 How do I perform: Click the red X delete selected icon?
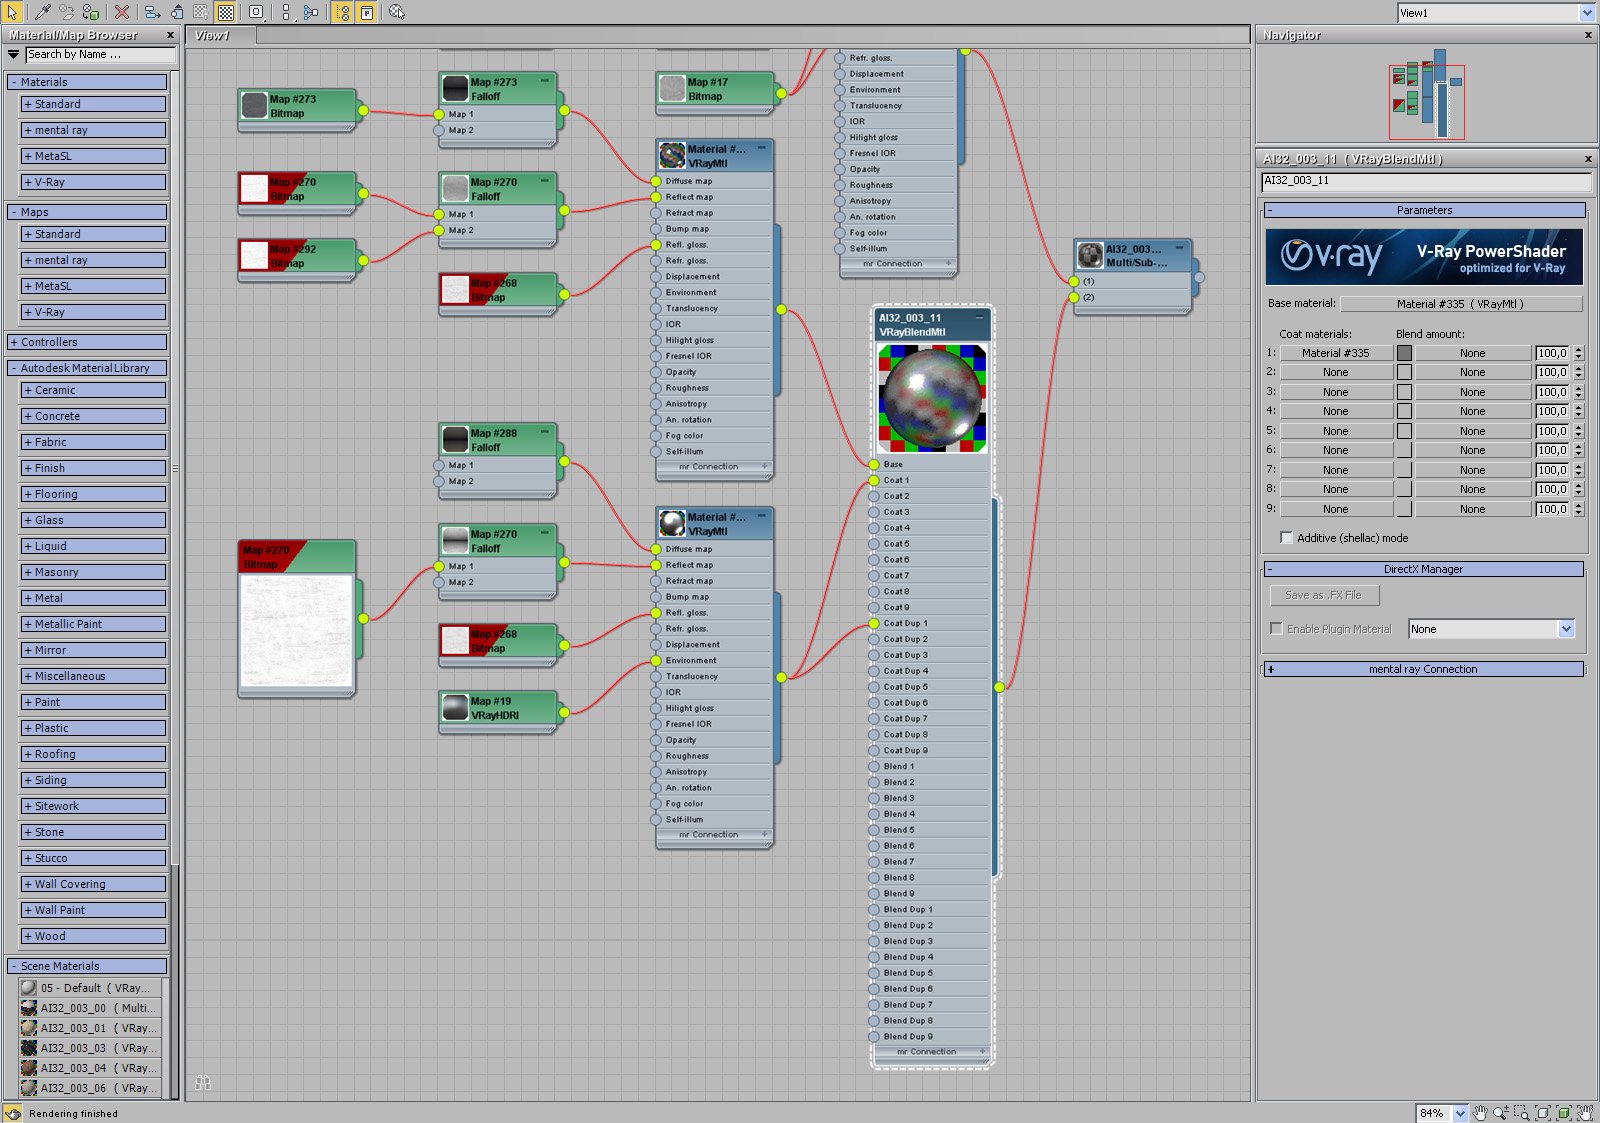121,12
